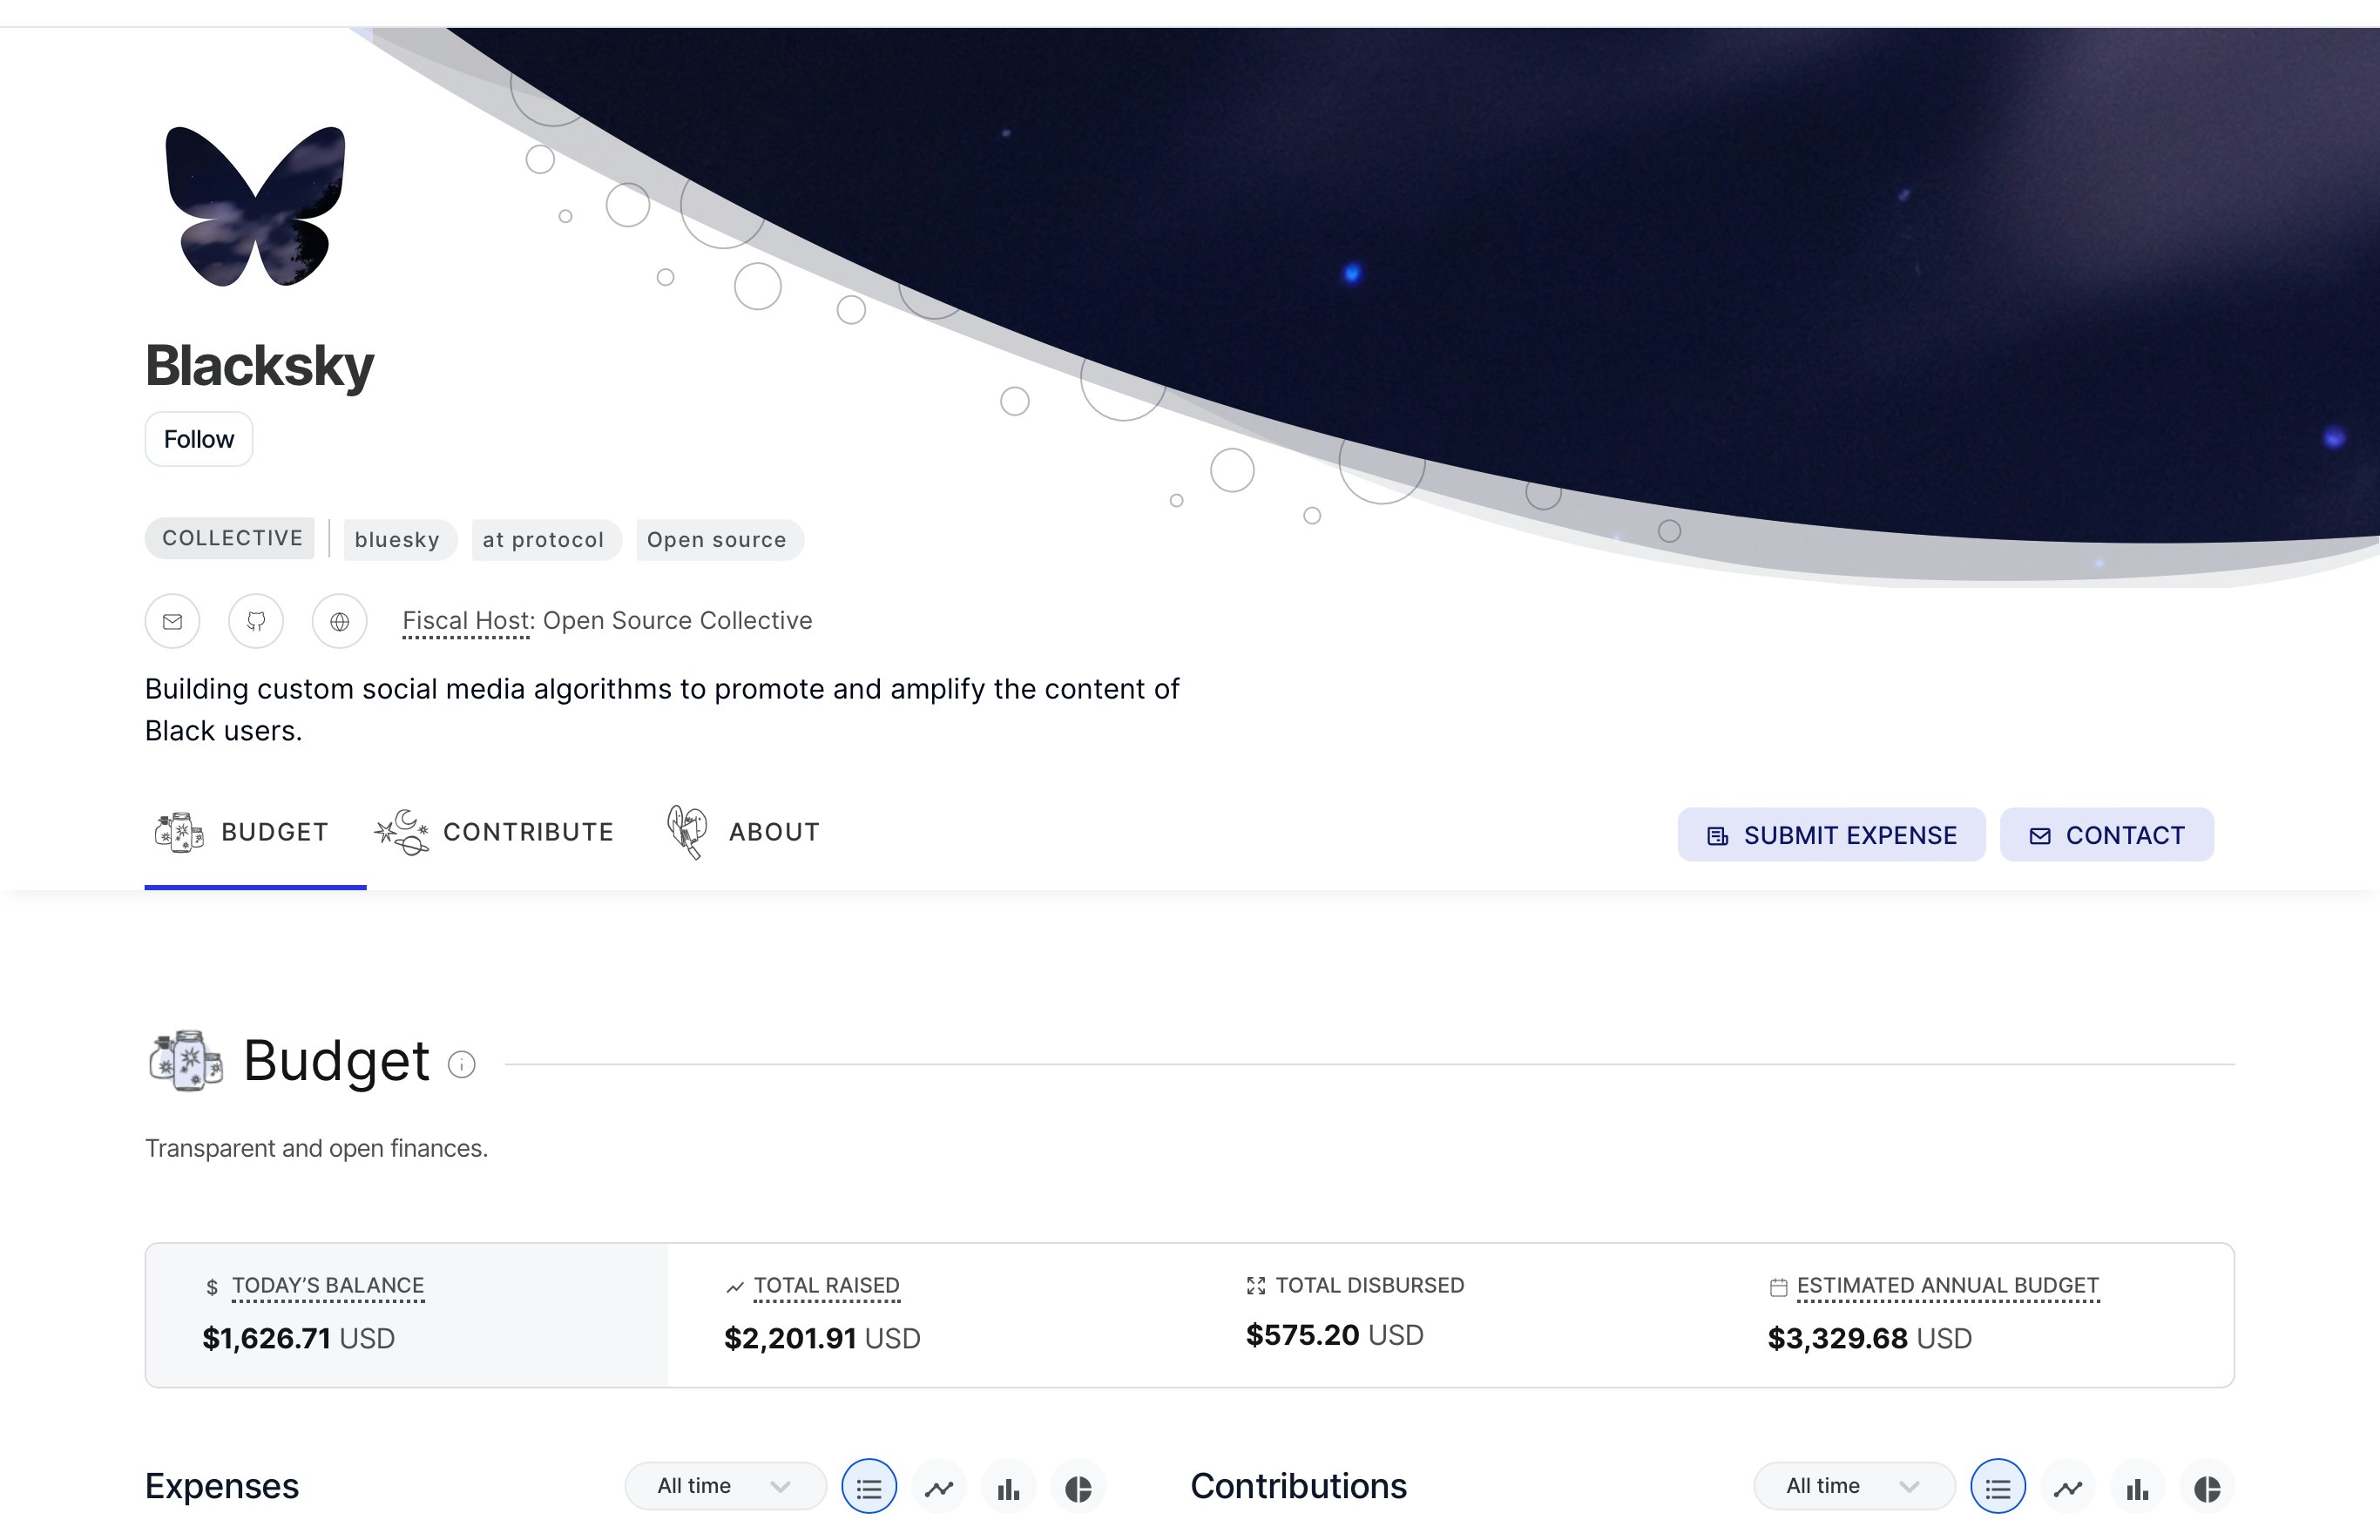Click the dollar icon beside TODAY'S BALANCE
The width and height of the screenshot is (2380, 1540).
(x=212, y=1288)
